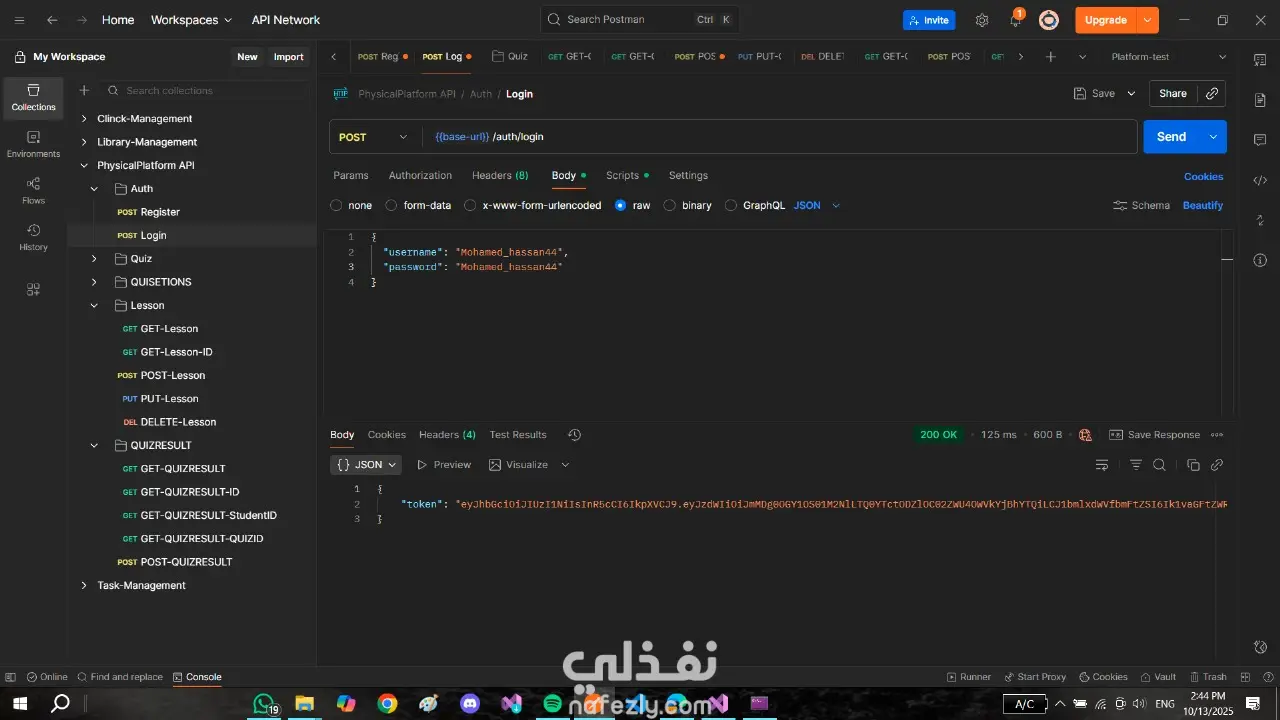This screenshot has width=1280, height=720.
Task: Open the Collections sidebar panel
Action: (33, 97)
